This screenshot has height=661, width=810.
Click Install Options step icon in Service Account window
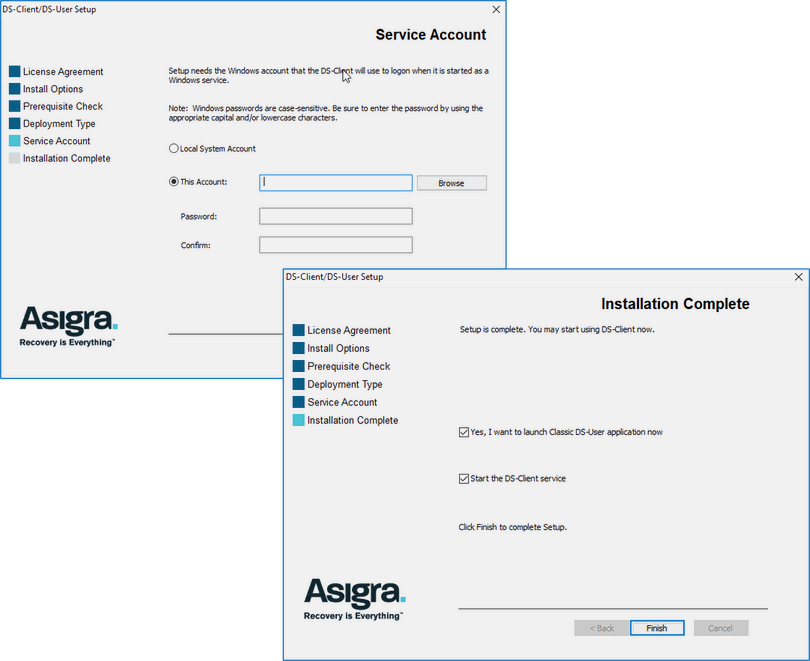point(14,89)
